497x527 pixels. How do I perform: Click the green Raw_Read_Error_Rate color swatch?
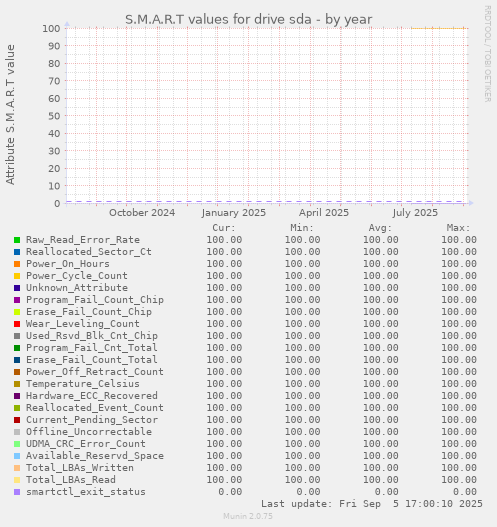(x=17, y=240)
